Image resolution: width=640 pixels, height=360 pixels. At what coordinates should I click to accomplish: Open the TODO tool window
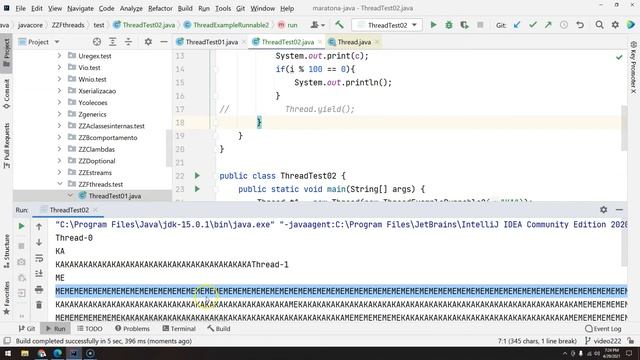coord(90,329)
